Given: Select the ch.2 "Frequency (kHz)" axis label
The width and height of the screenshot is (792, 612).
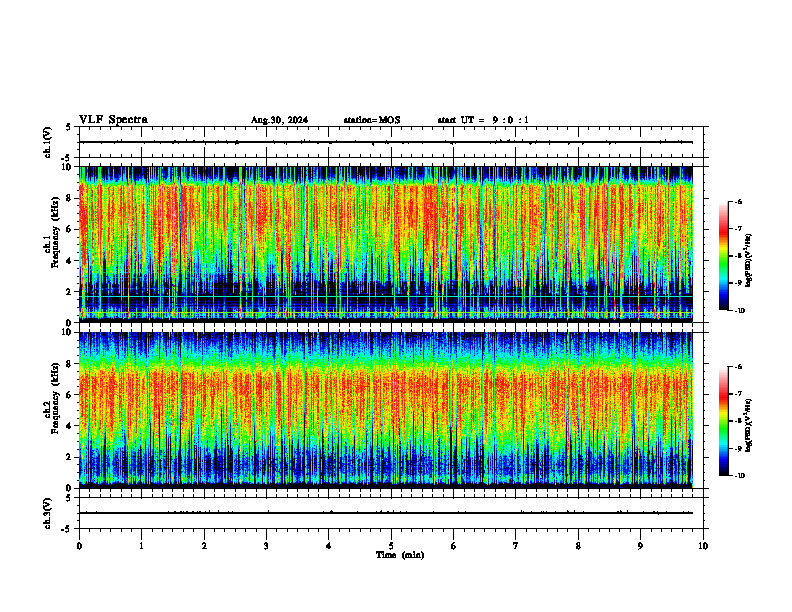Looking at the screenshot, I should pos(55,397).
